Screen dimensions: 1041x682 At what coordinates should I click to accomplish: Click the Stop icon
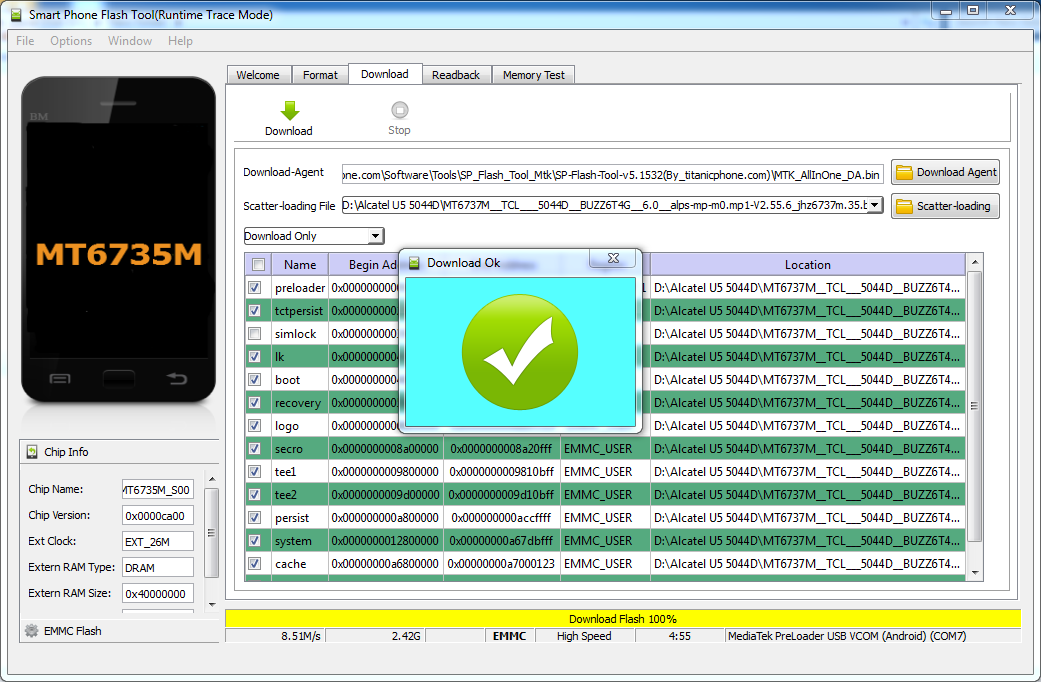pos(400,110)
